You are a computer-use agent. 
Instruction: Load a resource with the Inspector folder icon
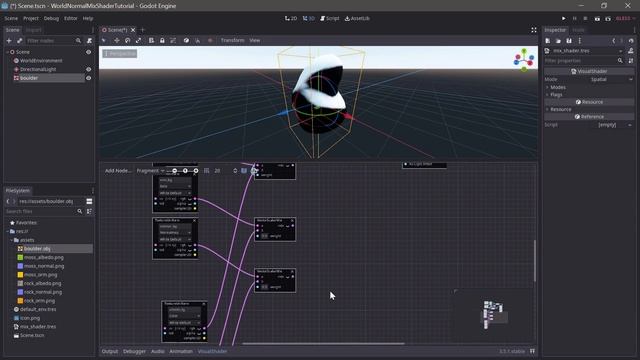pos(558,41)
